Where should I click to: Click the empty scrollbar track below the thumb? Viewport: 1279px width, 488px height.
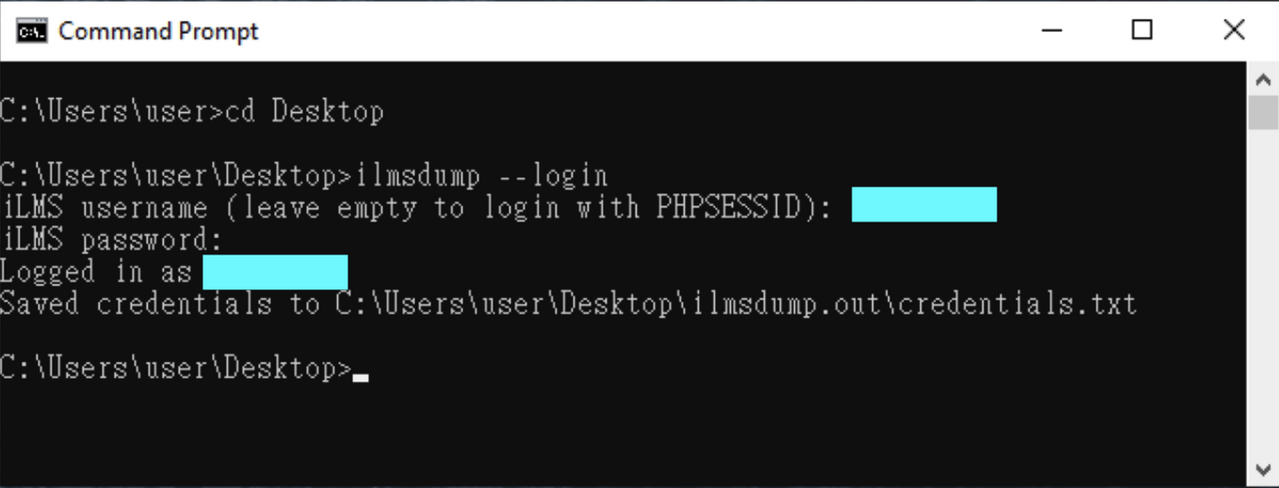point(1264,300)
